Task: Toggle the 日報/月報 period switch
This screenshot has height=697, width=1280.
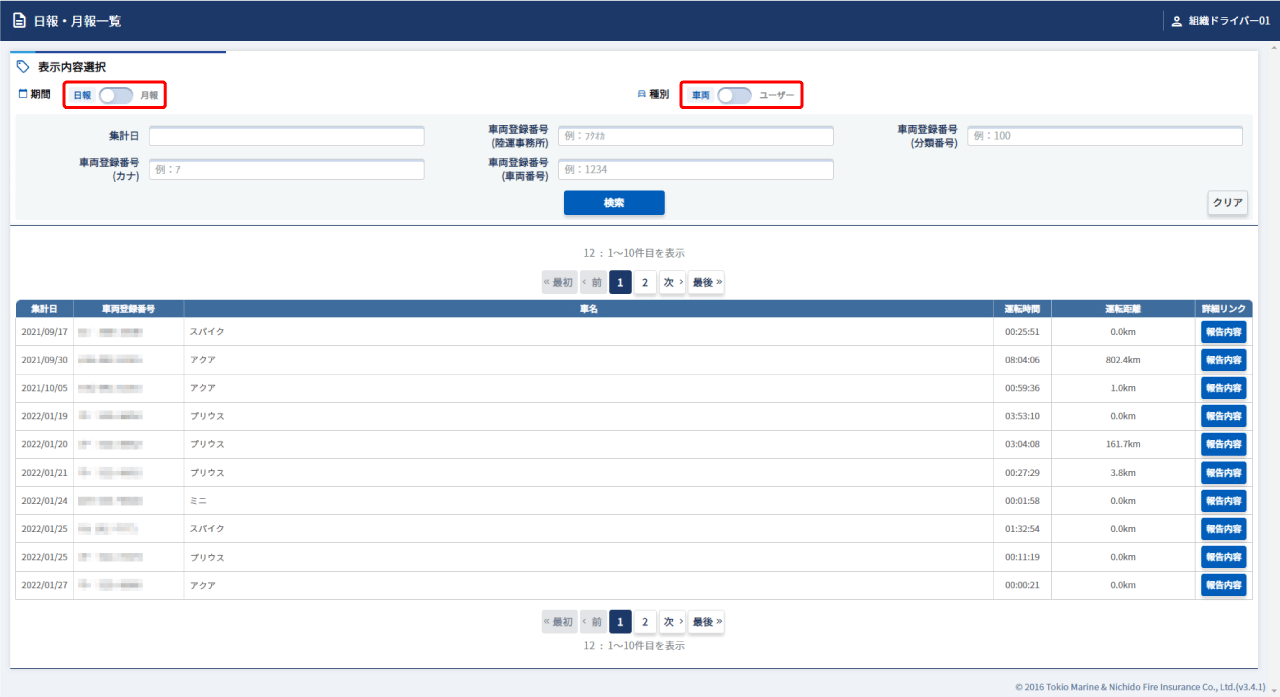Action: tap(116, 95)
